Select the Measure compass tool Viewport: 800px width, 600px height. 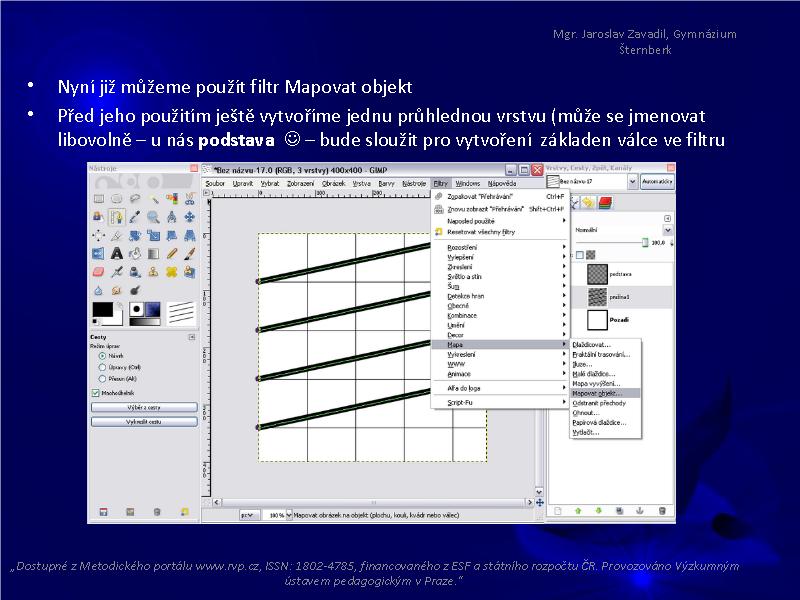(x=171, y=217)
